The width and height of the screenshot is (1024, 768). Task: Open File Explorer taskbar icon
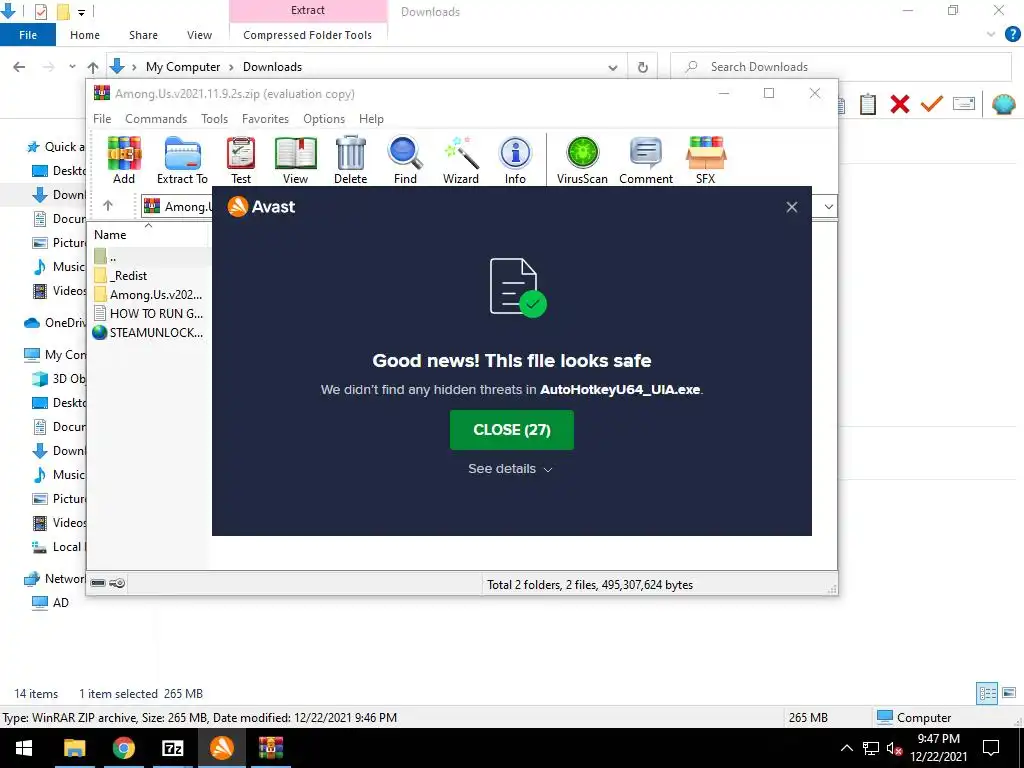point(74,748)
